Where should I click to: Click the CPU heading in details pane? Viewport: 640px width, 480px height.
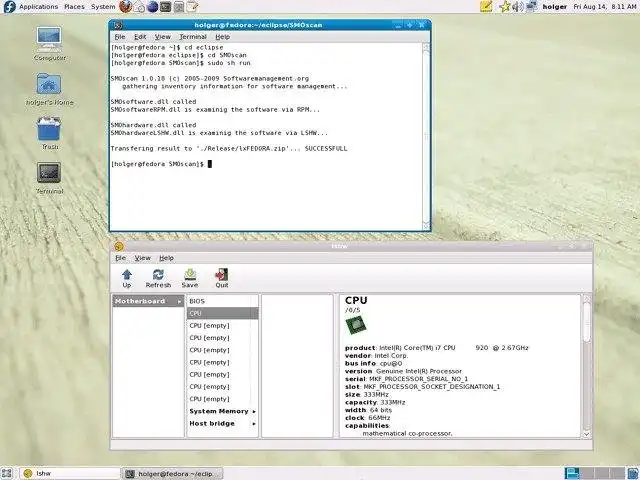point(356,300)
